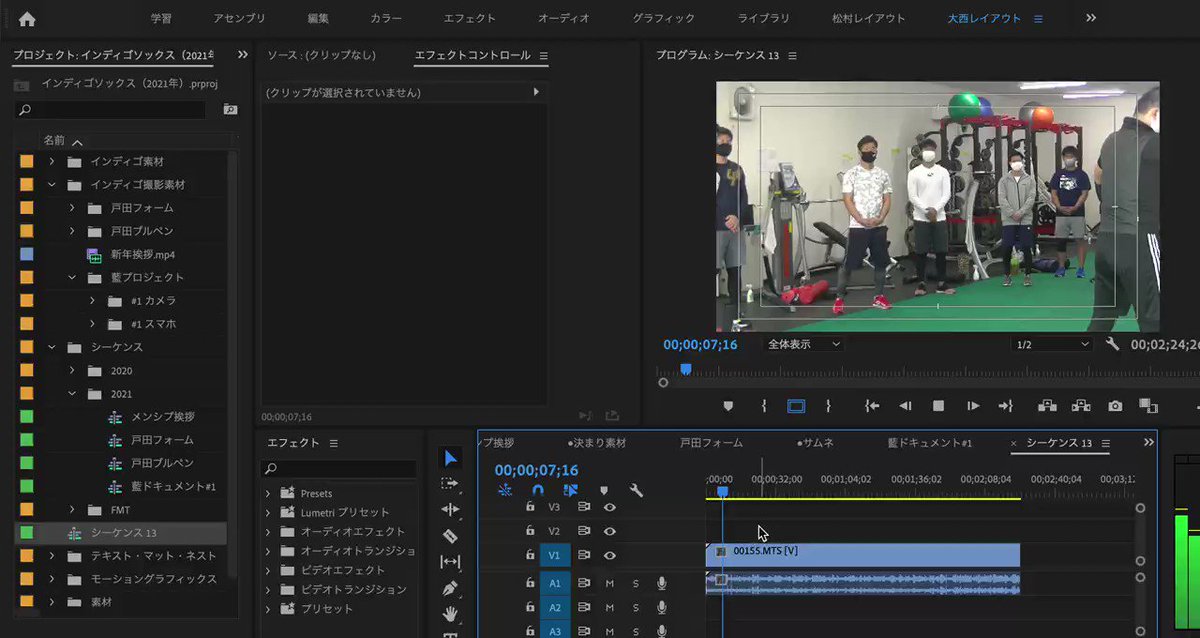Switch to the カラー workspace tab
Viewport: 1200px width, 638px height.
coord(386,18)
